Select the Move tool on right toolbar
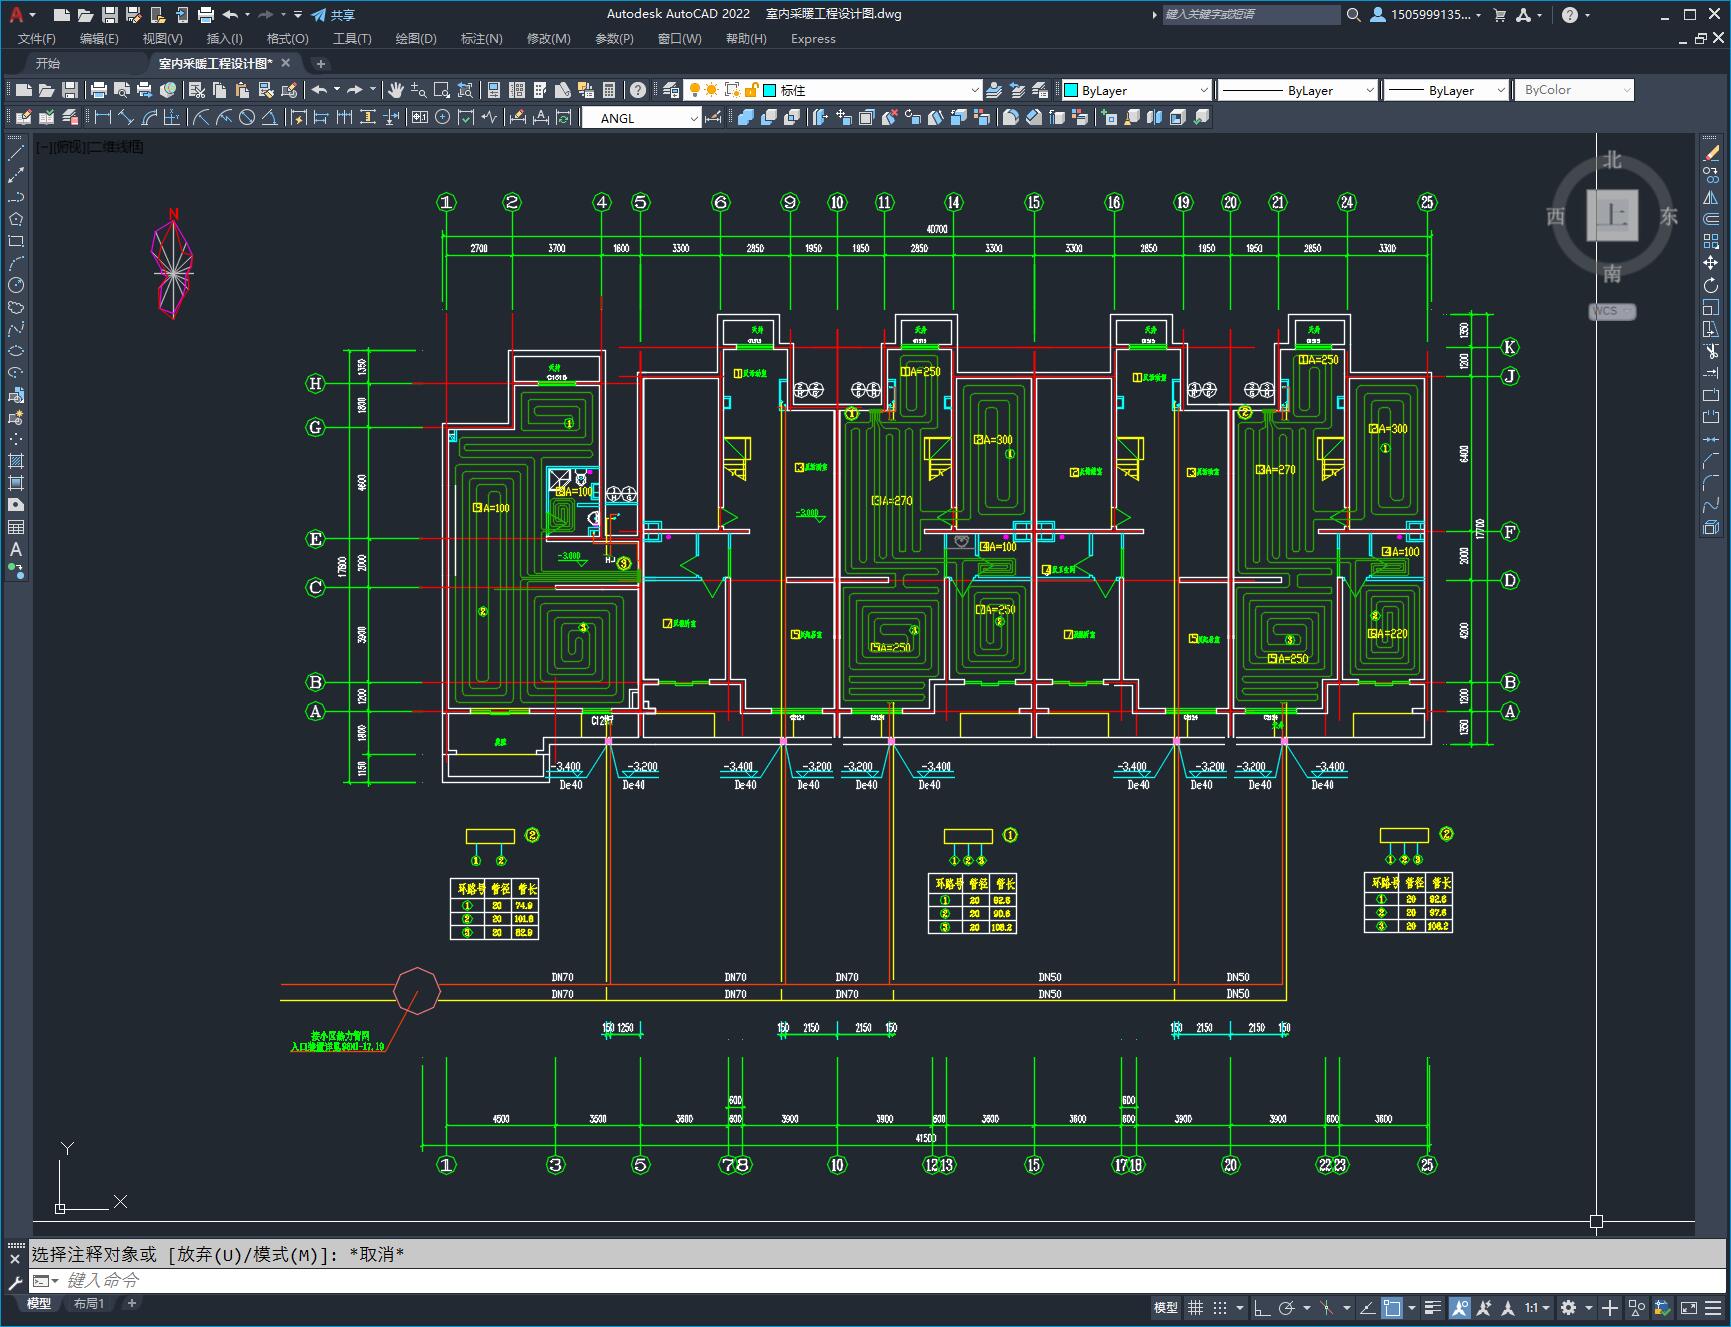Screen dimensions: 1731x1327 [x=1711, y=263]
